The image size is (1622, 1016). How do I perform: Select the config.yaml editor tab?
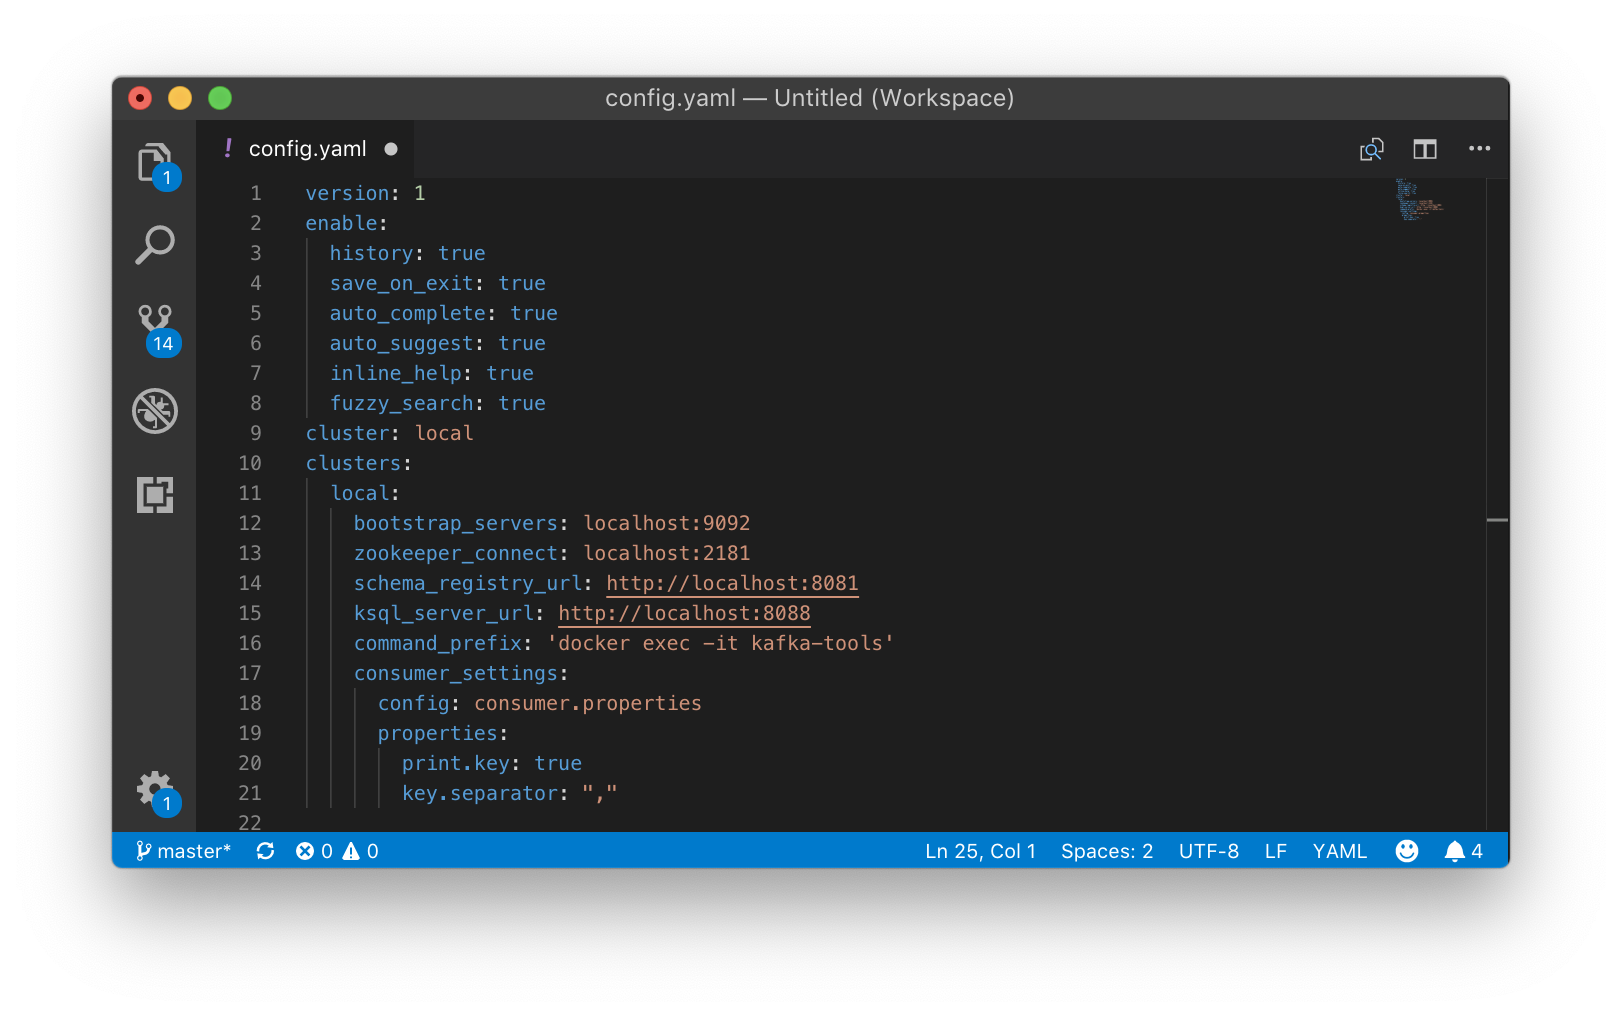pyautogui.click(x=308, y=148)
